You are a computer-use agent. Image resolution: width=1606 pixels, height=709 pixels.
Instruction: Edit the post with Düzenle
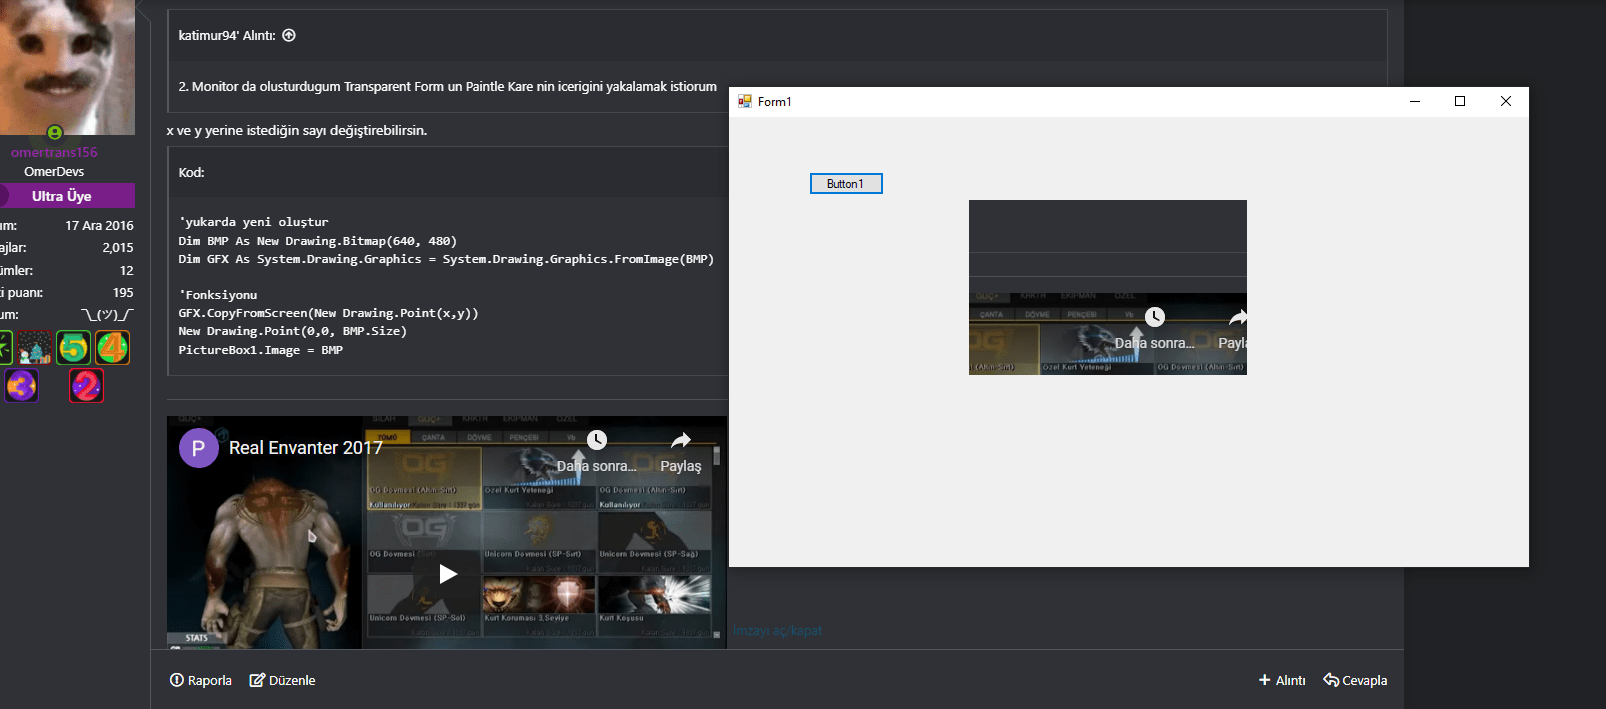pyautogui.click(x=282, y=680)
